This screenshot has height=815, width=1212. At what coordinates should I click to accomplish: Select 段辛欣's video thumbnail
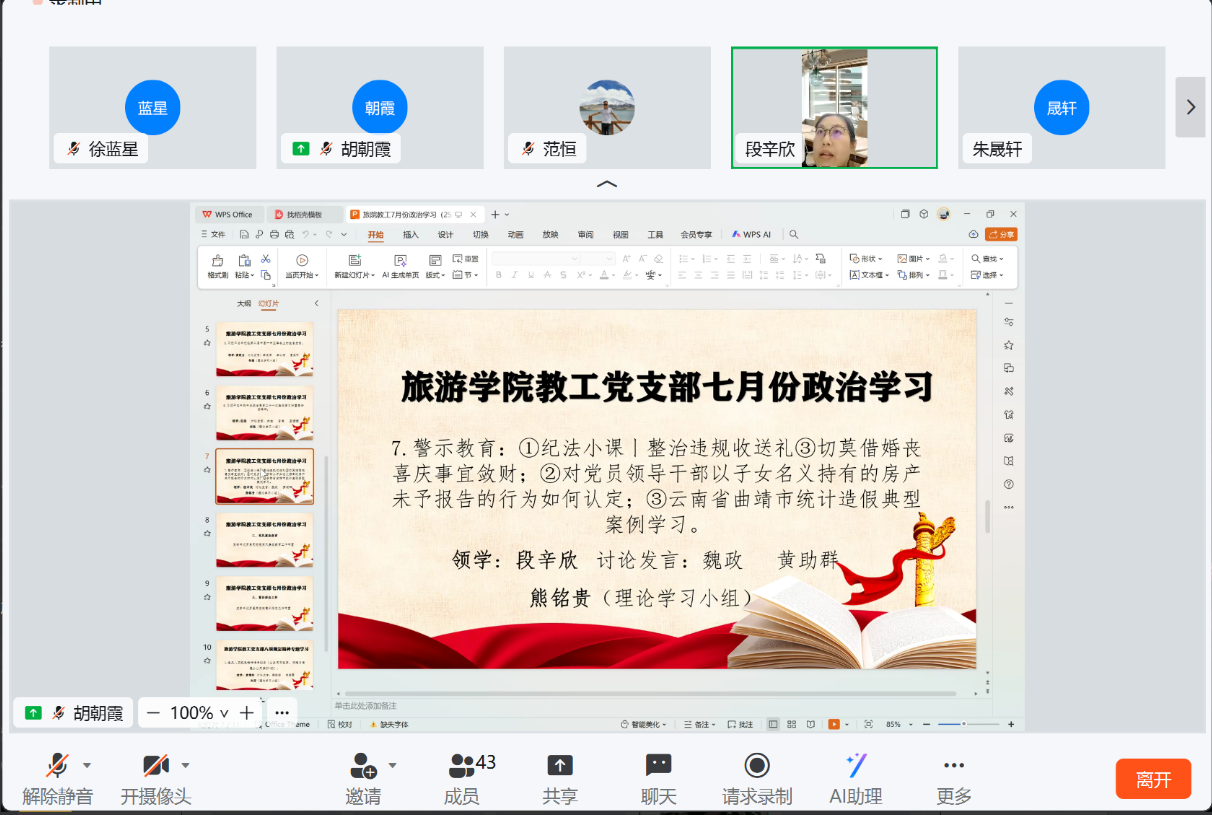click(834, 107)
